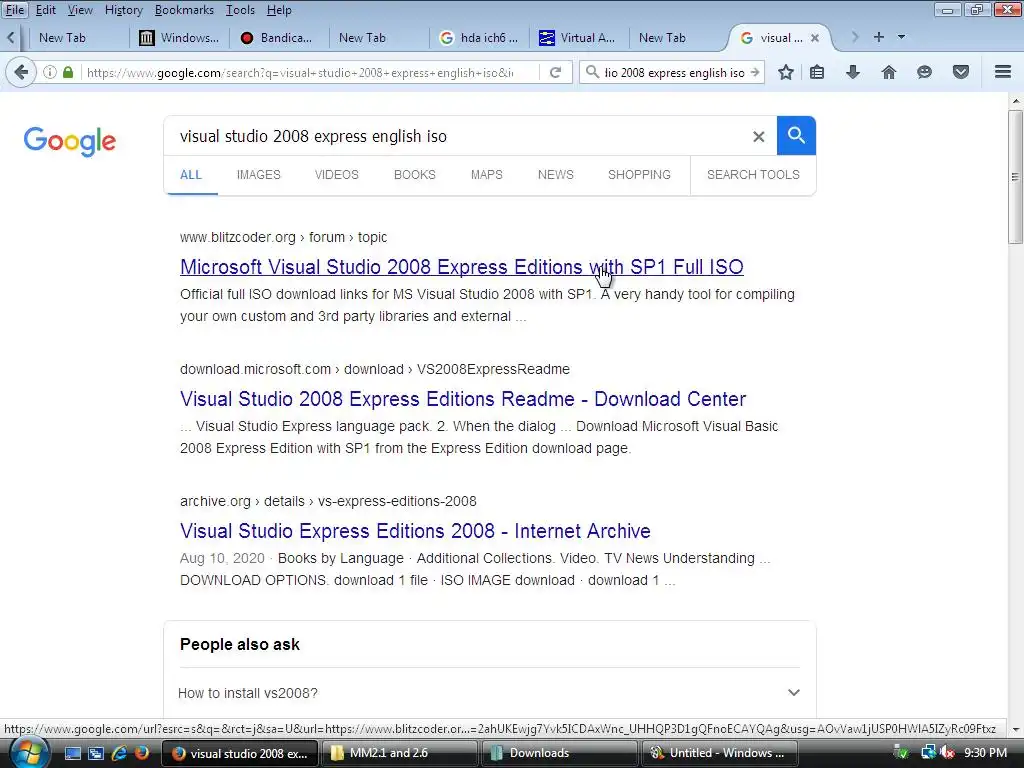Open the bookmarks list icon
The height and width of the screenshot is (768, 1024).
(816, 72)
